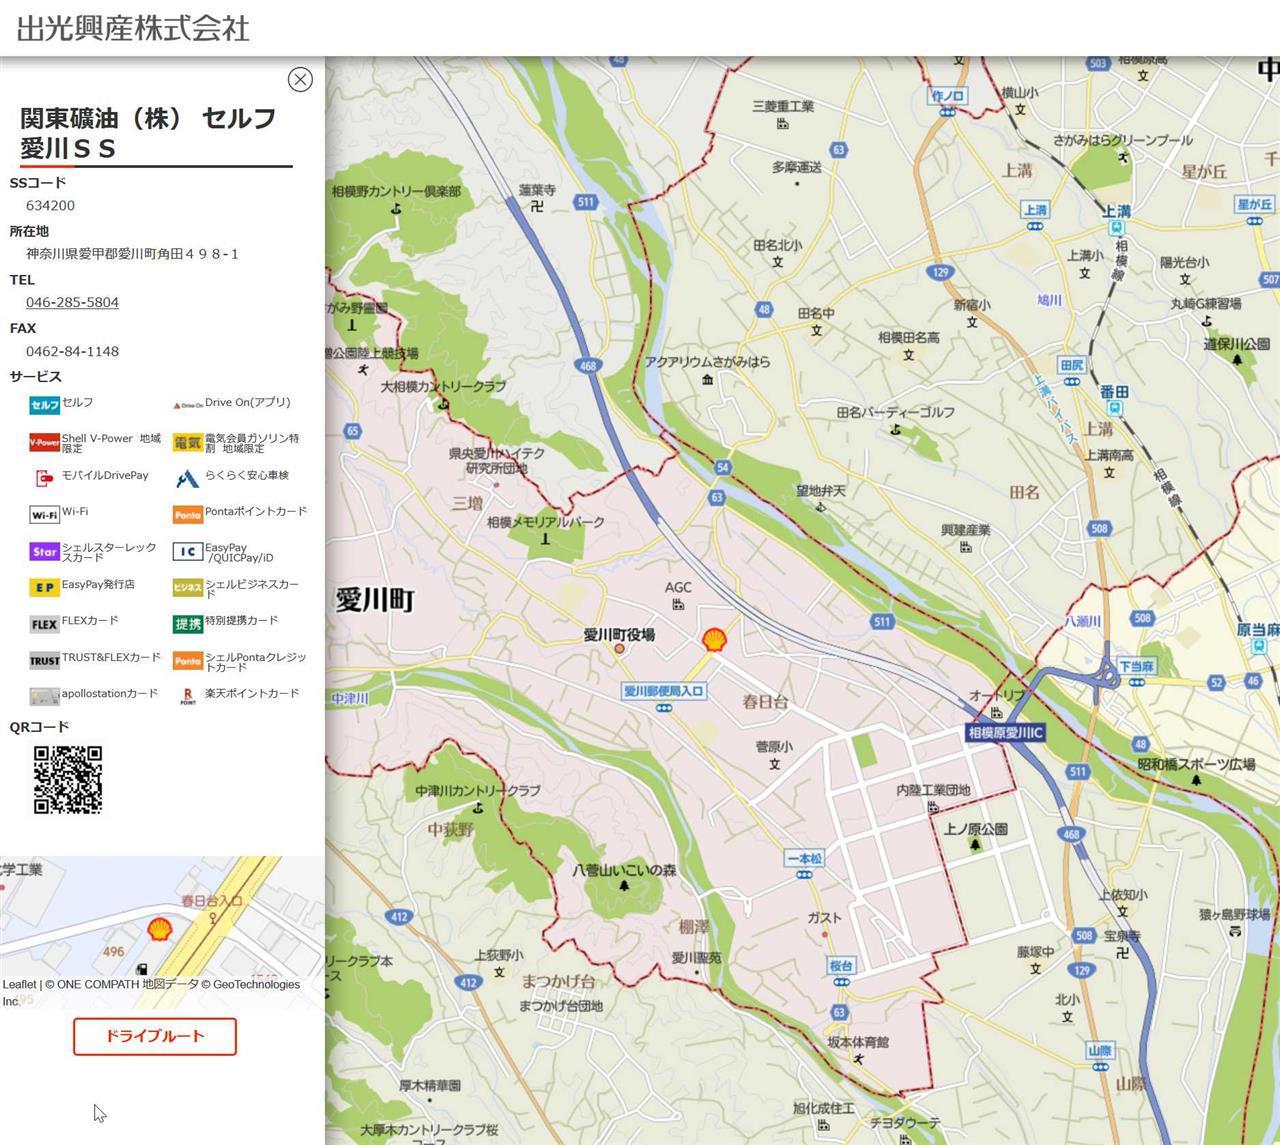1280x1145 pixels.
Task: Click the シェルPontaクレジットカード icon
Action: pyautogui.click(x=188, y=661)
